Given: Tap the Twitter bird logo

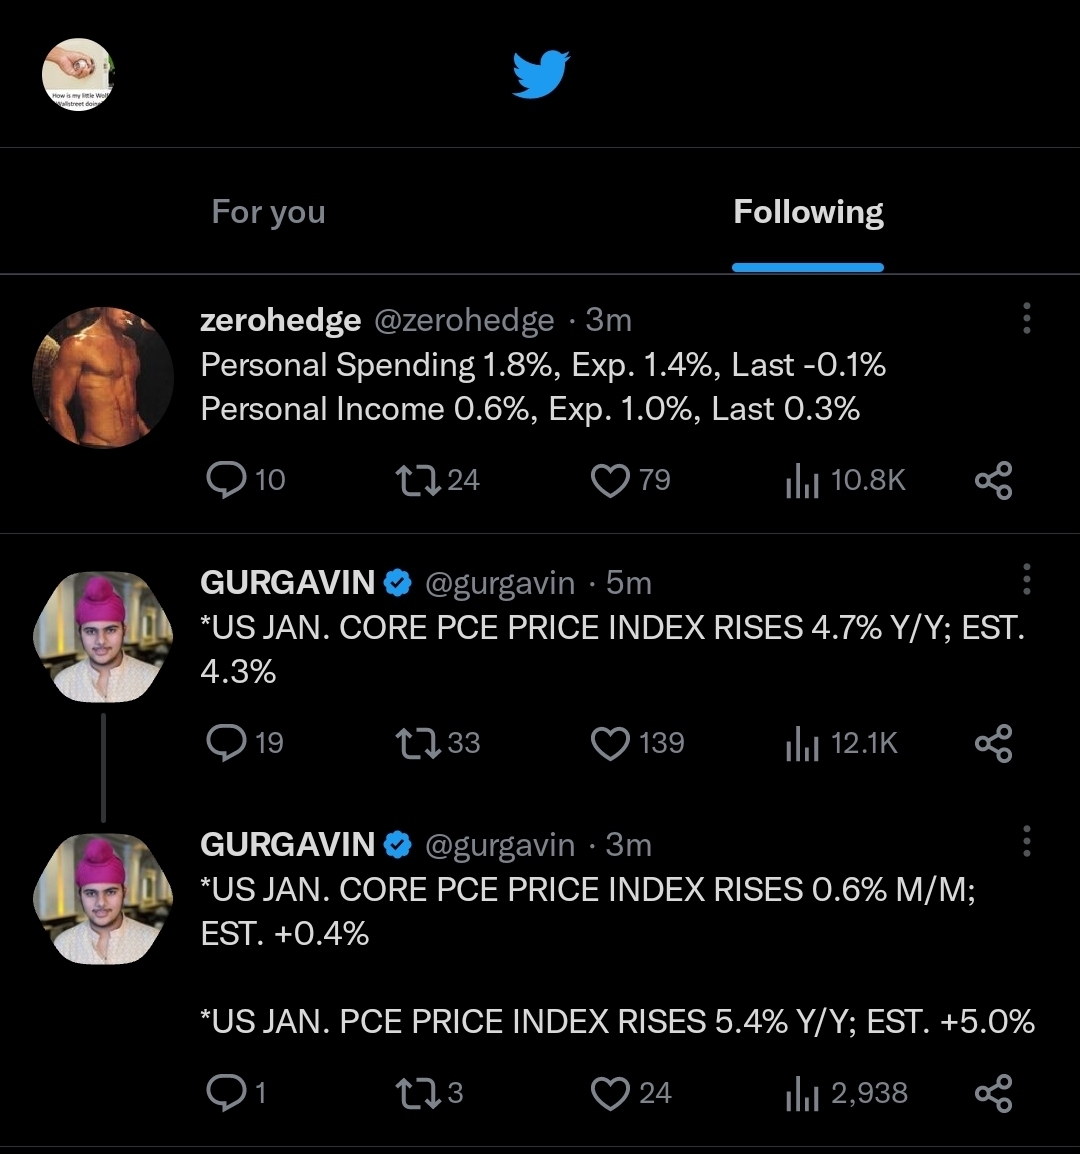Looking at the screenshot, I should pos(540,75).
